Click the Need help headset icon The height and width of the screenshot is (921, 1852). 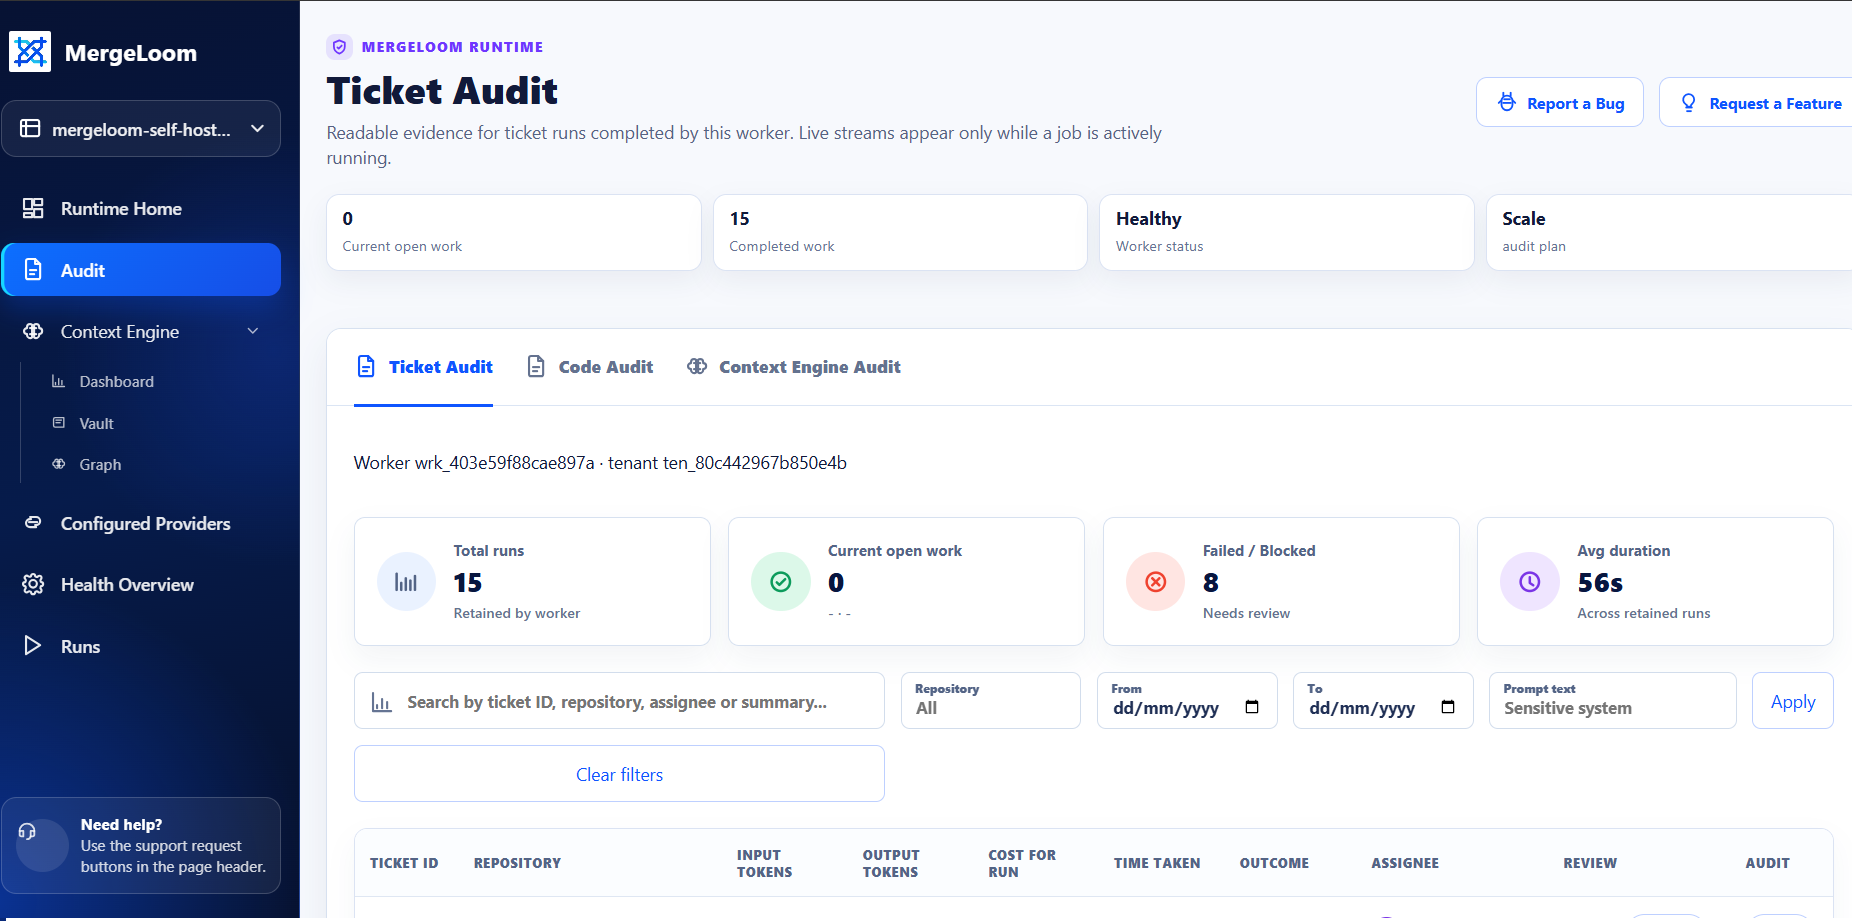28,831
